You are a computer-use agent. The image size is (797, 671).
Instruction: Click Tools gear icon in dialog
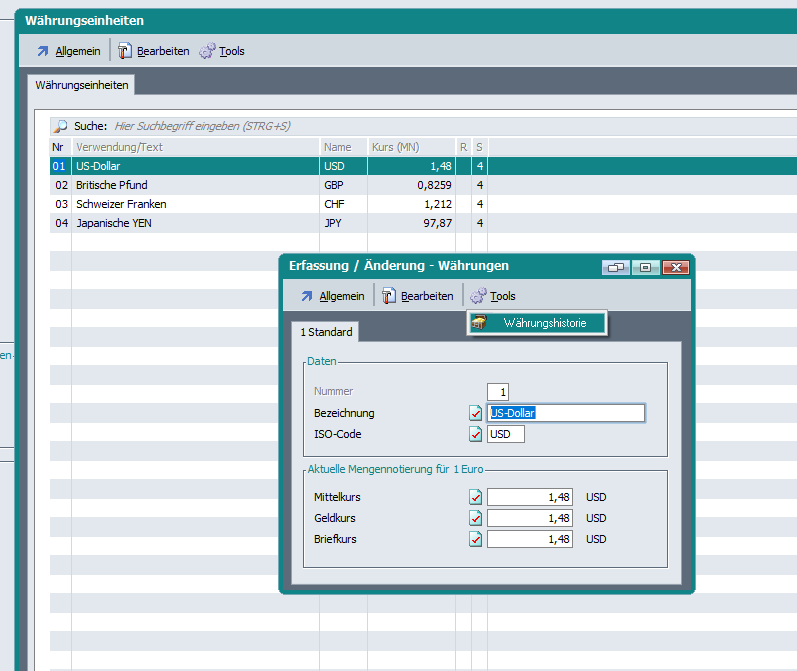[x=479, y=296]
